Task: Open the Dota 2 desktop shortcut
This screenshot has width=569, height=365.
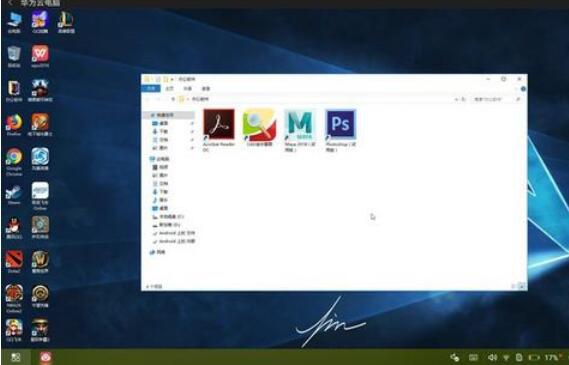Action: pyautogui.click(x=14, y=261)
